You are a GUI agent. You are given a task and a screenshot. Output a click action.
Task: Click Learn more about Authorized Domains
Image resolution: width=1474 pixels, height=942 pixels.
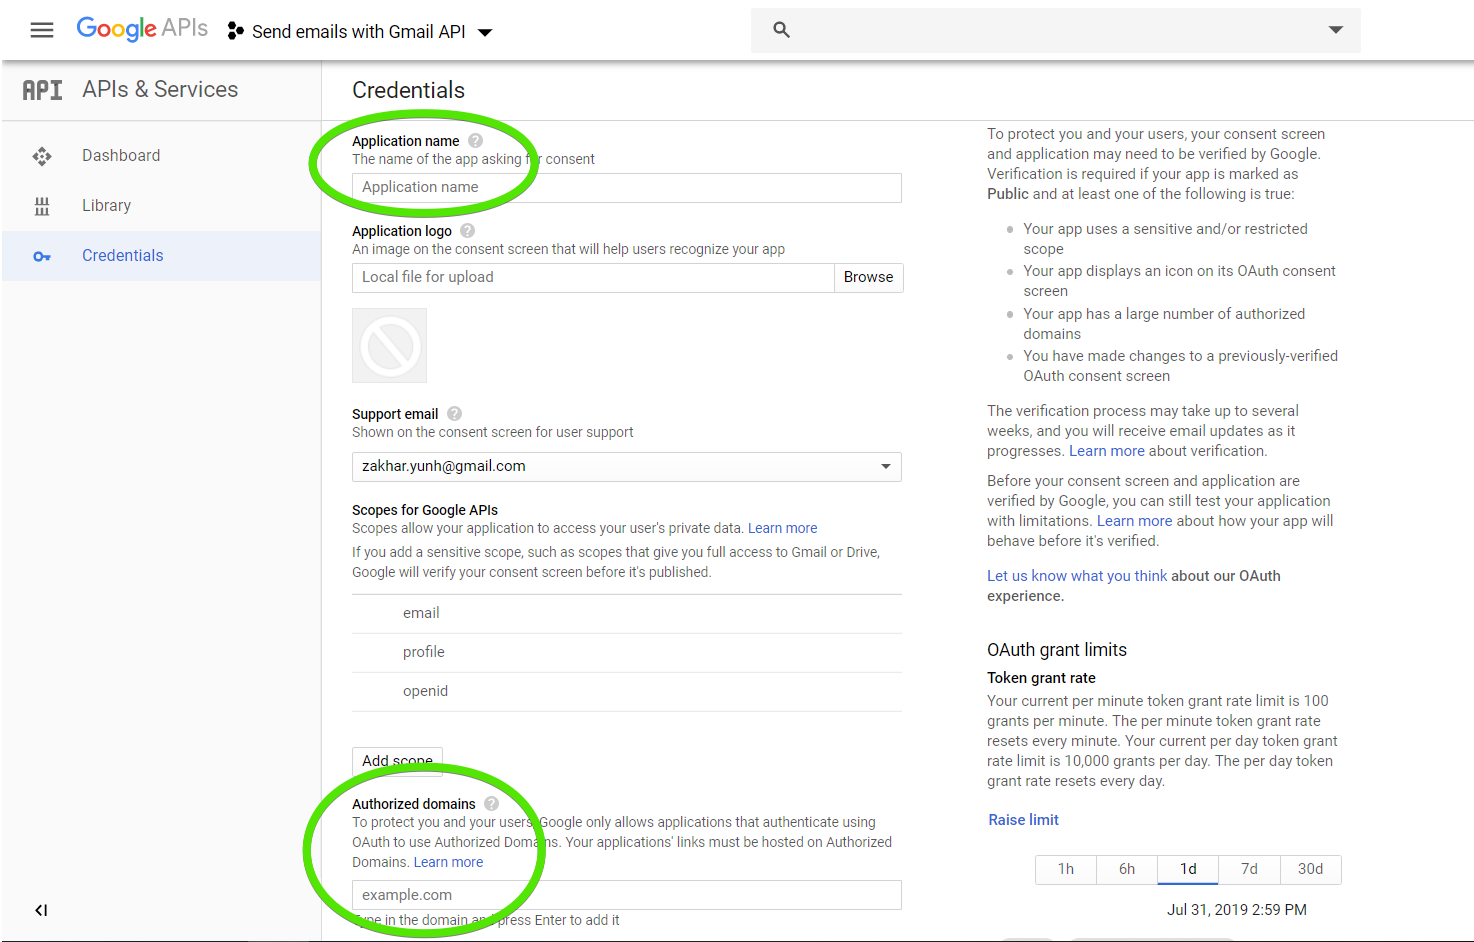(x=448, y=862)
